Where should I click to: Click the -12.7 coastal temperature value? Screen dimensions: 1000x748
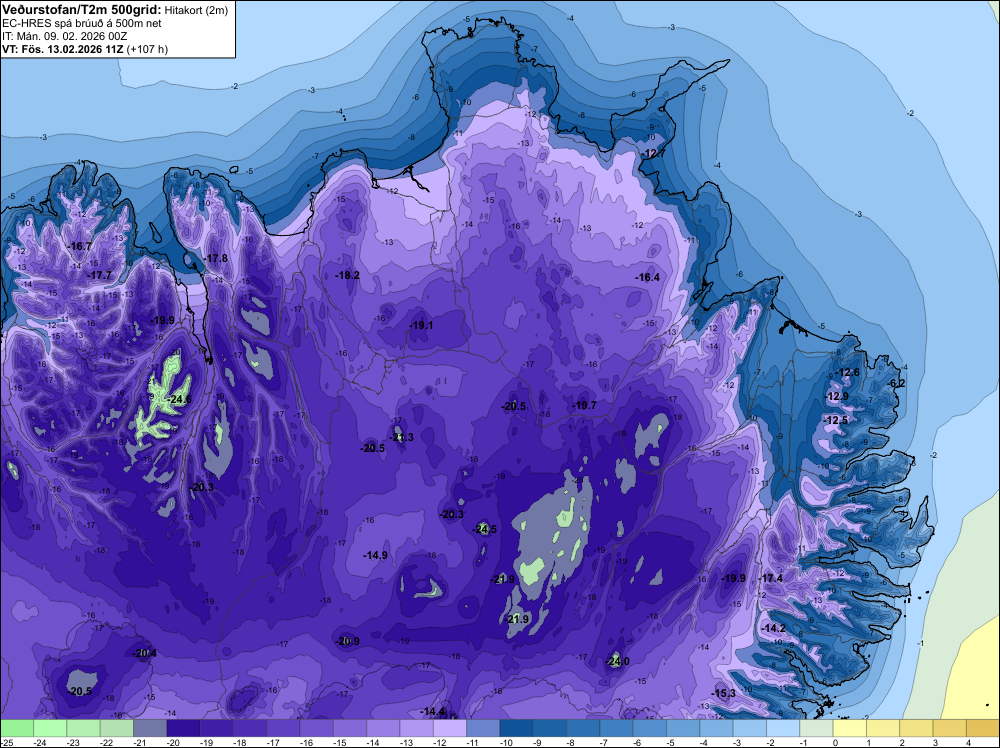click(x=653, y=154)
